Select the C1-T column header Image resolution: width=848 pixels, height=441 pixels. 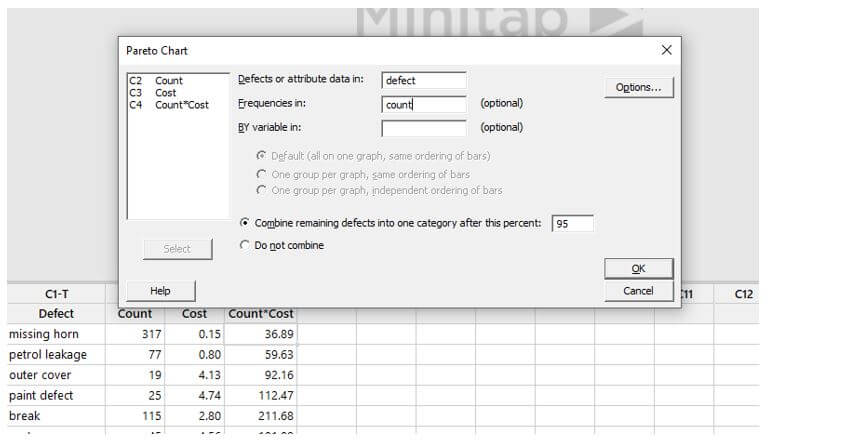[x=57, y=294]
